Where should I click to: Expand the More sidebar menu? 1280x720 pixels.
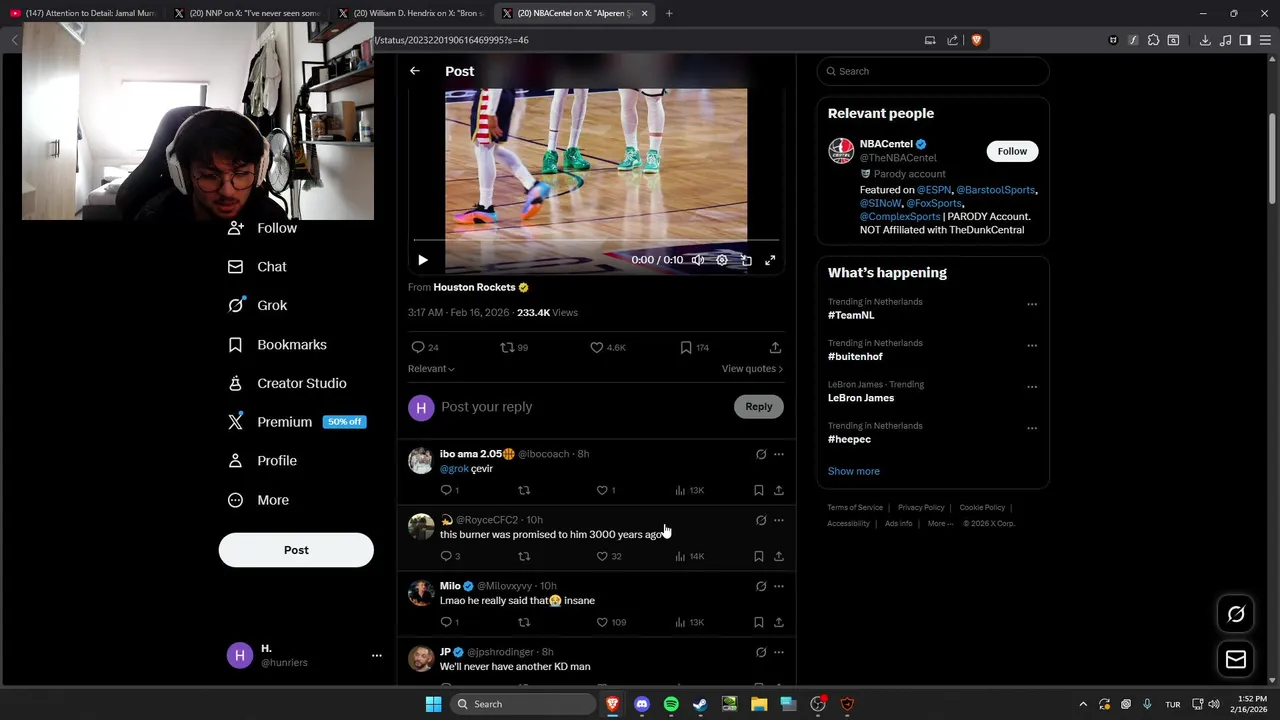pos(259,500)
